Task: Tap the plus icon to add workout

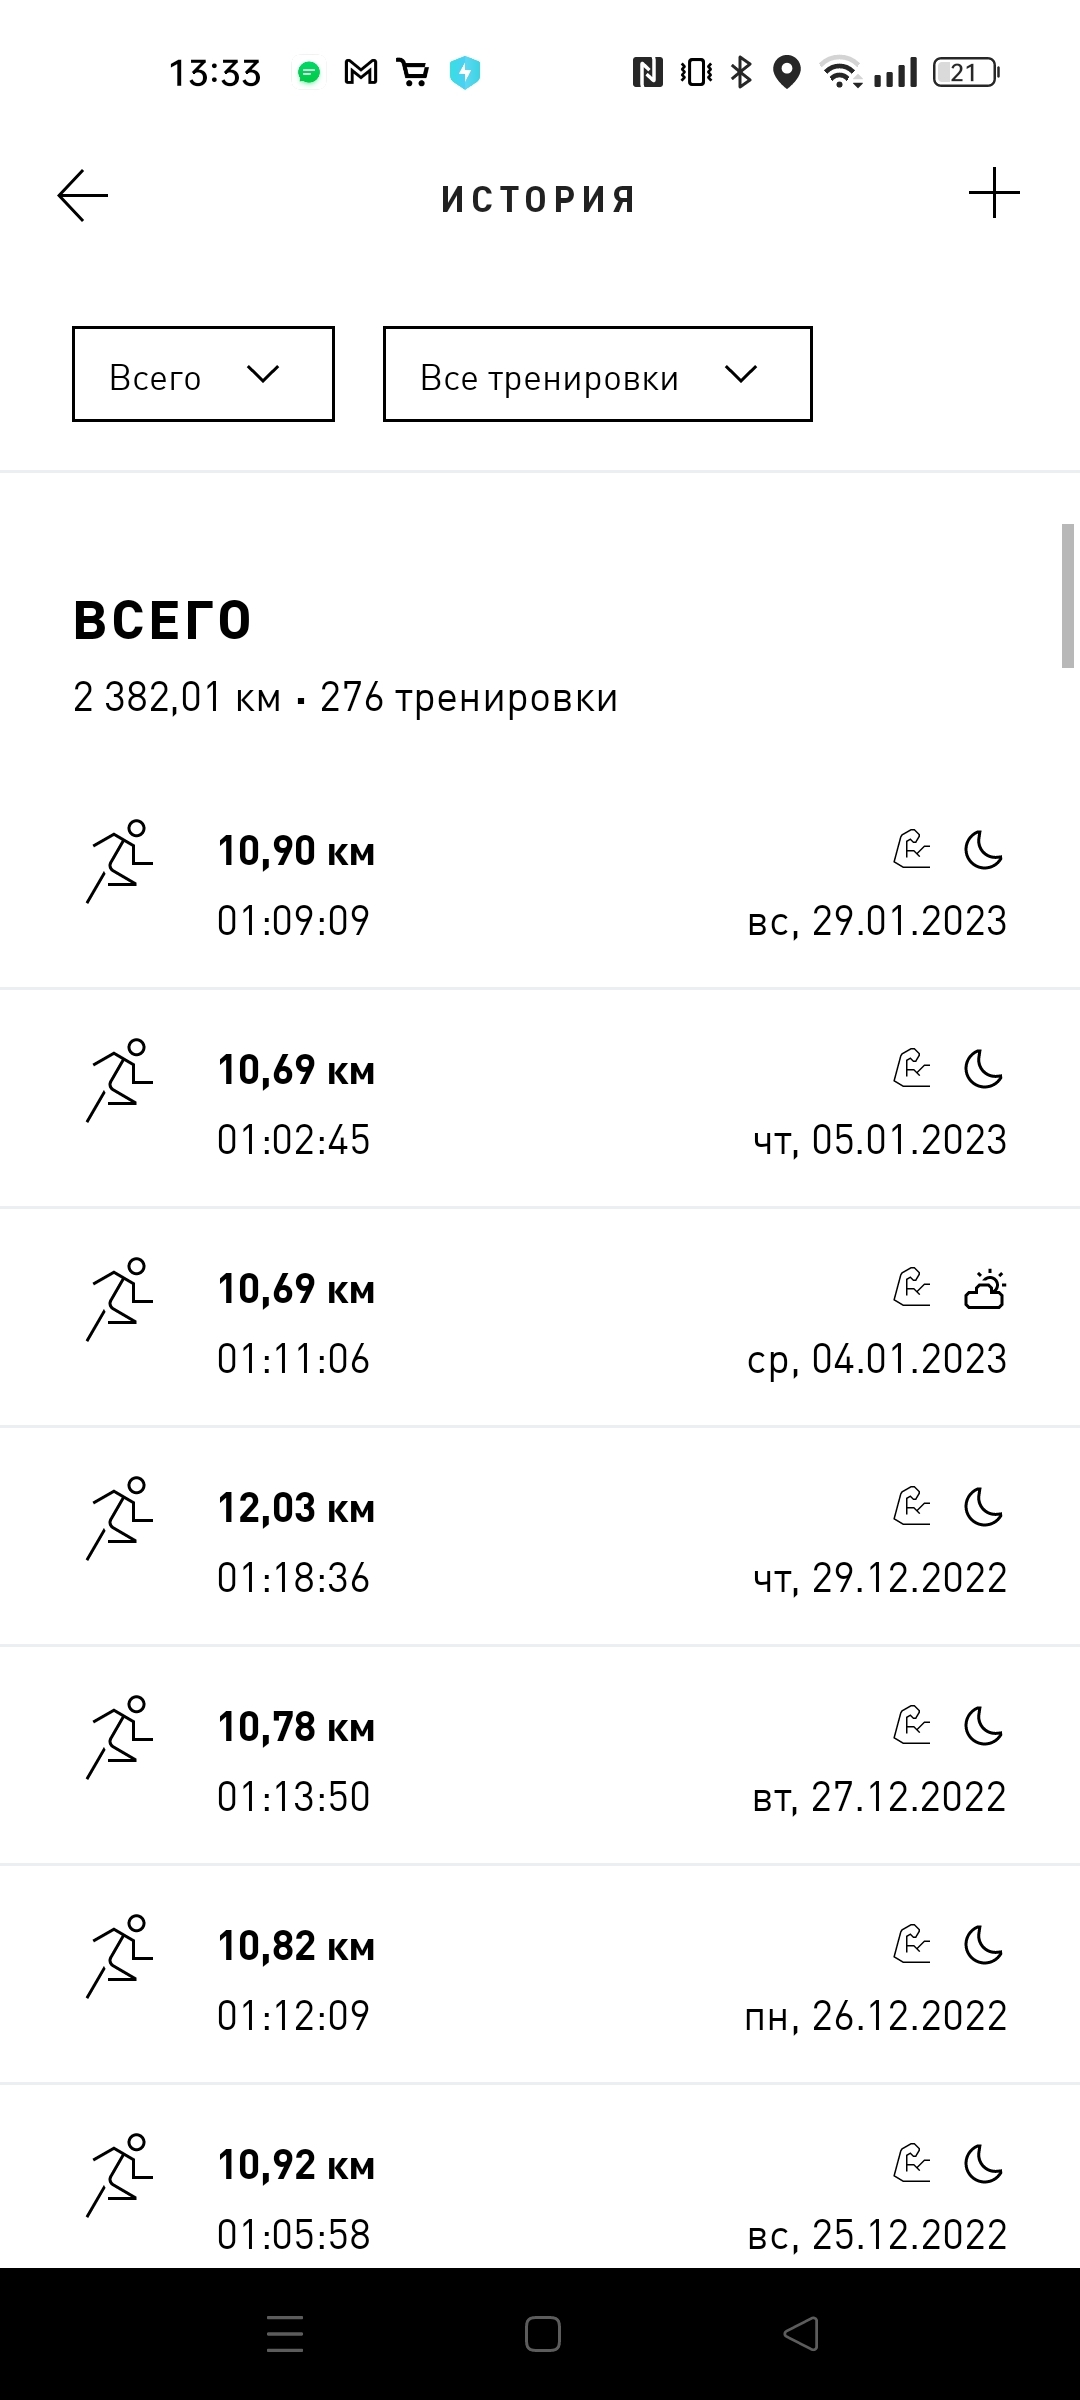Action: click(x=994, y=193)
